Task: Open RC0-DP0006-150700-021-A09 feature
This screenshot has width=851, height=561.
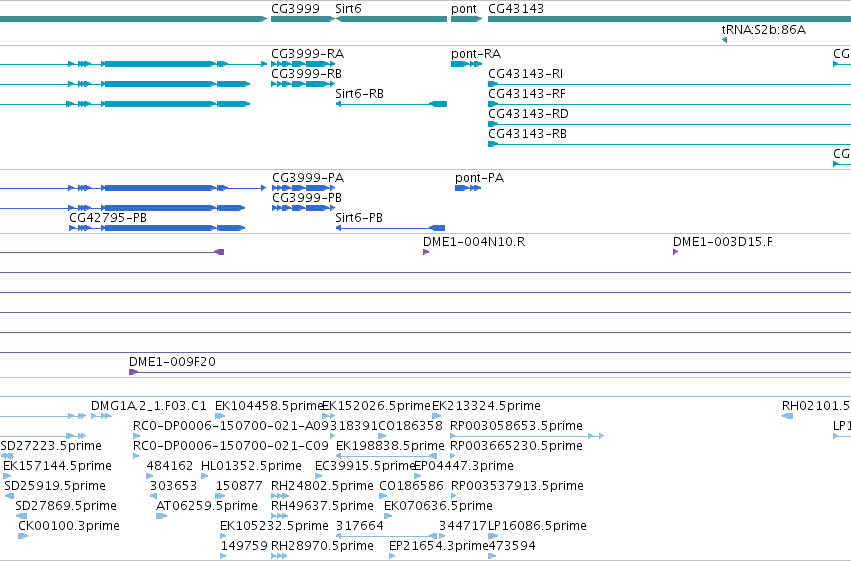Action: (x=231, y=426)
